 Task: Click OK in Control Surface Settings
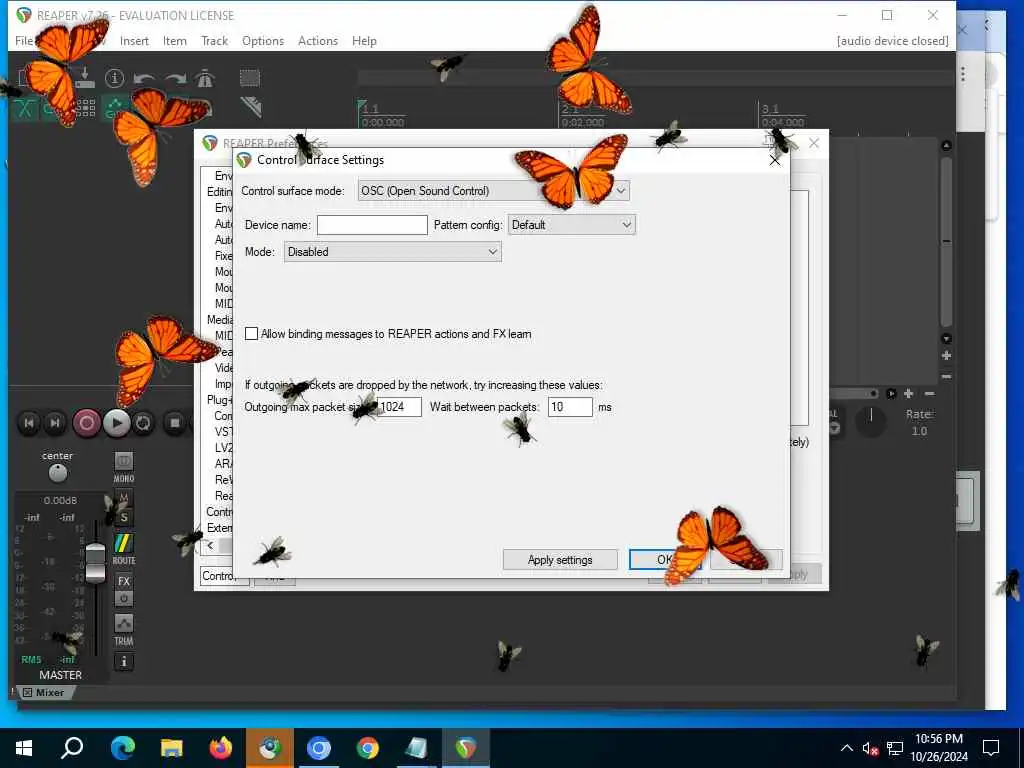665,560
